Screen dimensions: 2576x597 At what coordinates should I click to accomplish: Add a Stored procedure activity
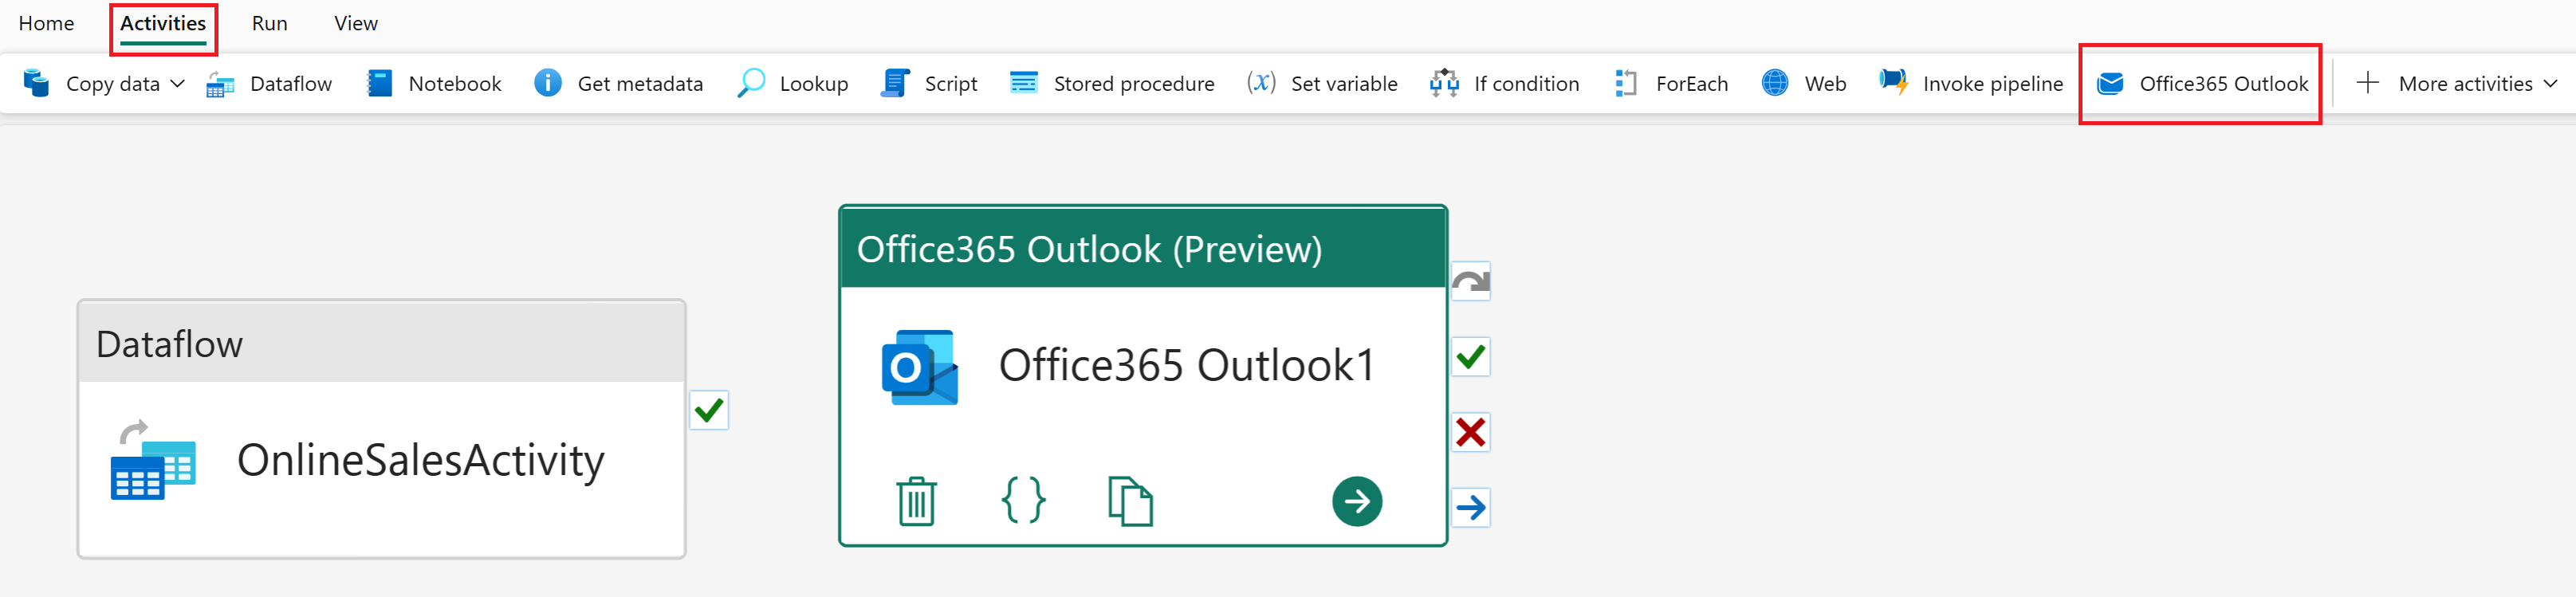[1112, 83]
